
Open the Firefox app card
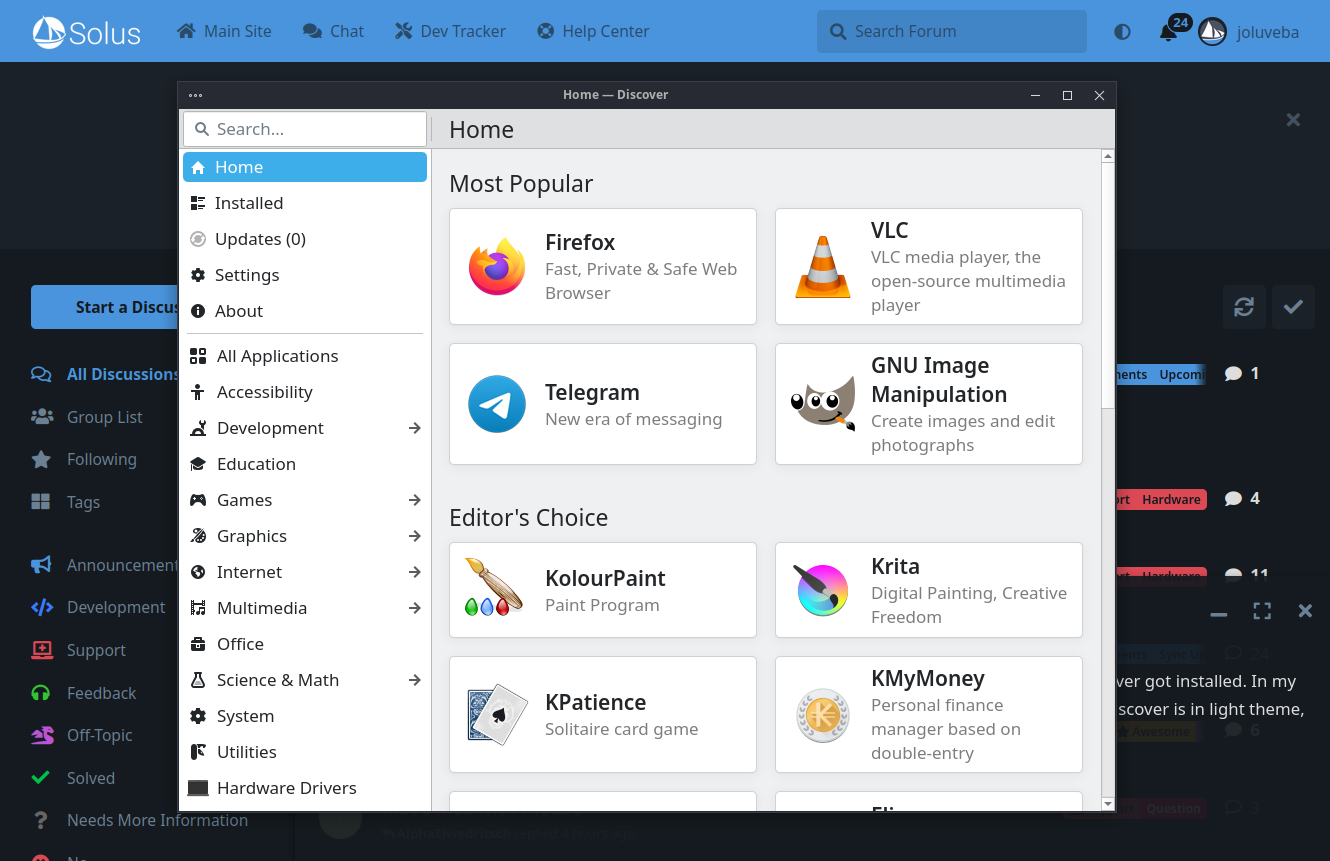pyautogui.click(x=602, y=267)
